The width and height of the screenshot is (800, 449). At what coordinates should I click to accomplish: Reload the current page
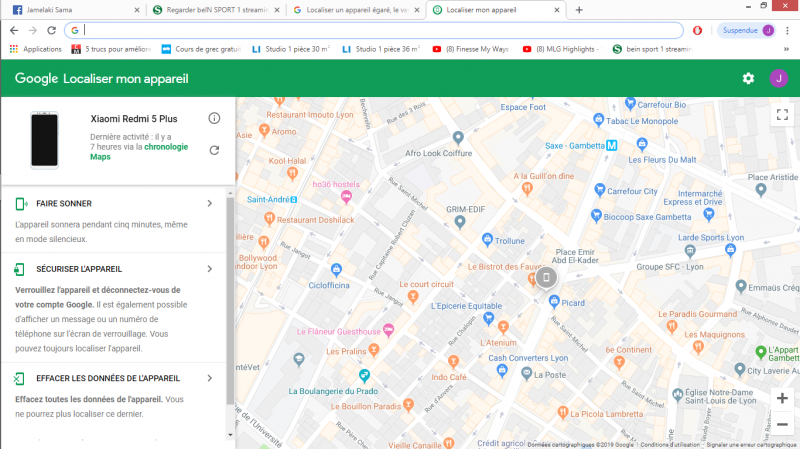pos(51,31)
